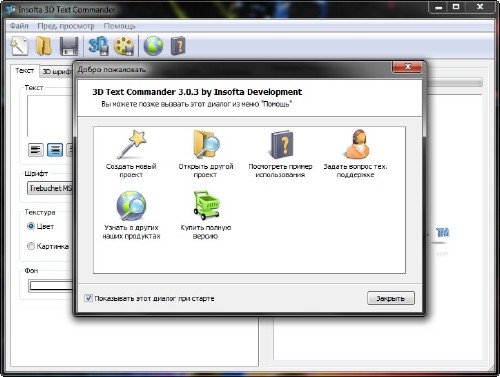Viewport: 500px width, 377px height.
Task: Click inside the Текст input area
Action: coord(50,116)
